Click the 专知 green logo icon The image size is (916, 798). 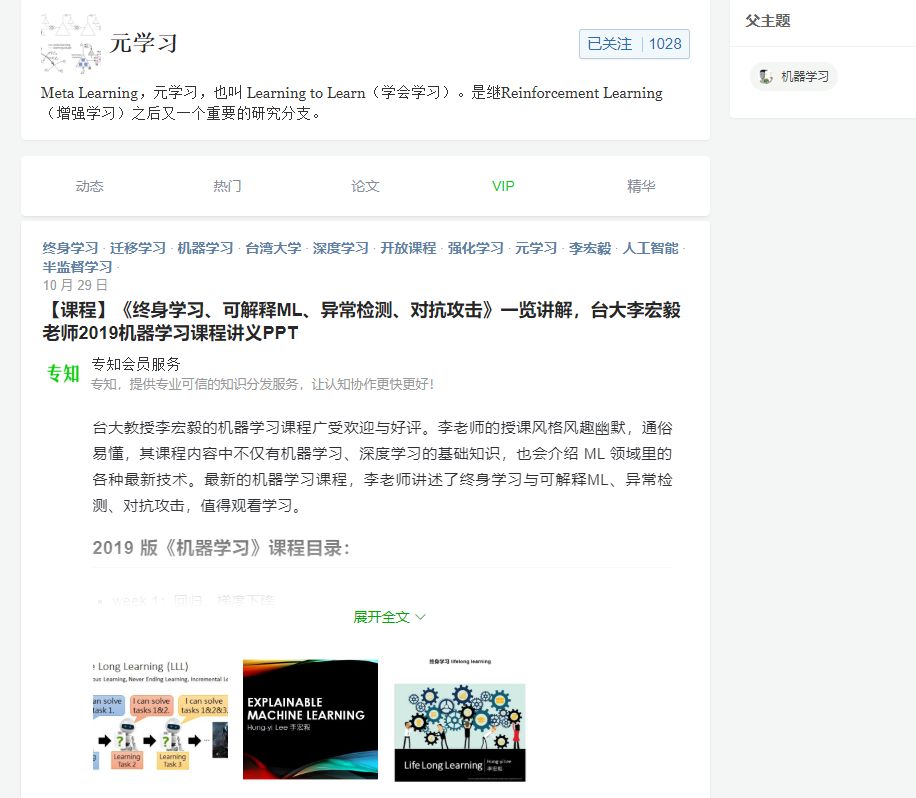tap(63, 373)
